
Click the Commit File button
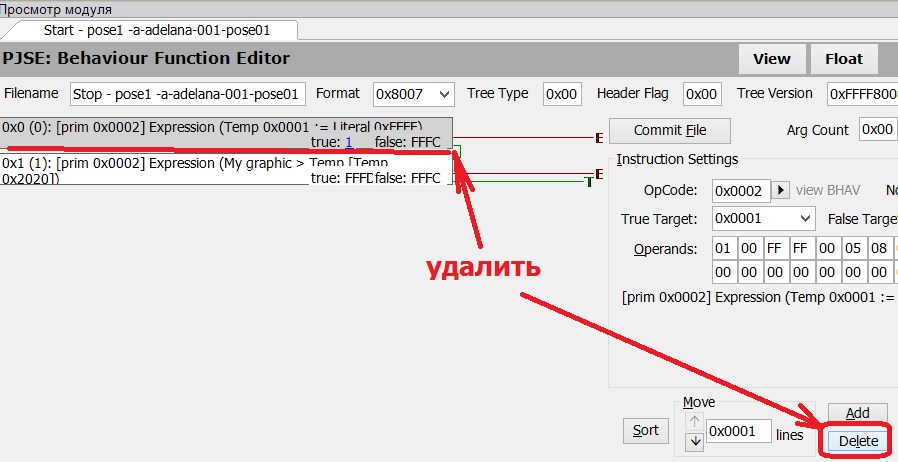point(669,130)
